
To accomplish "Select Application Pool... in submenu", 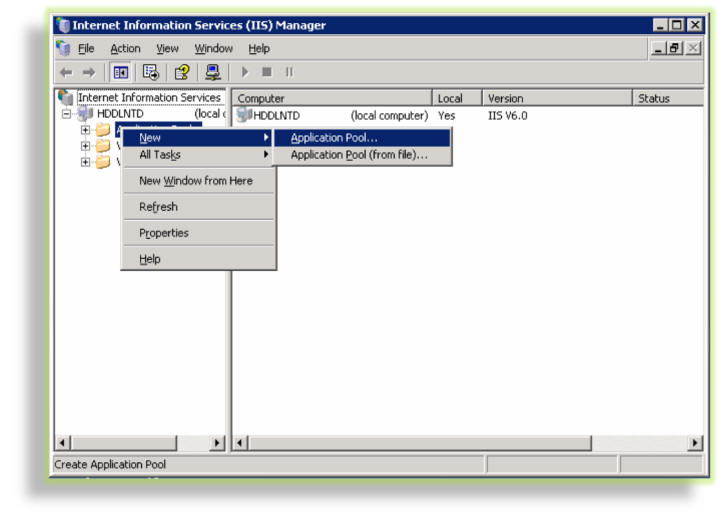I will [362, 137].
